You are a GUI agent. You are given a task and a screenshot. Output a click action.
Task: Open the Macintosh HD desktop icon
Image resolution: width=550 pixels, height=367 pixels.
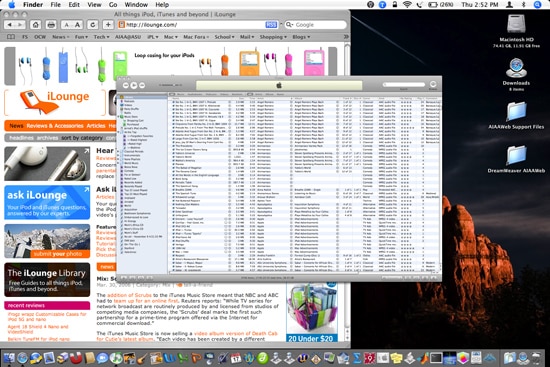(x=516, y=30)
